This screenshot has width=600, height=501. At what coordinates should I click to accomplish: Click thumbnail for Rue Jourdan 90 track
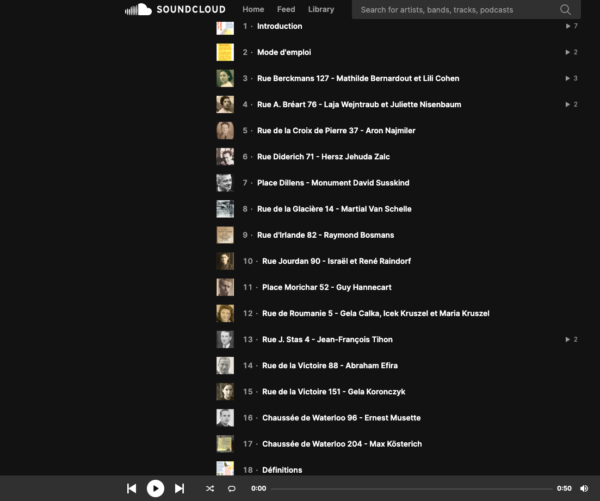[x=225, y=261]
